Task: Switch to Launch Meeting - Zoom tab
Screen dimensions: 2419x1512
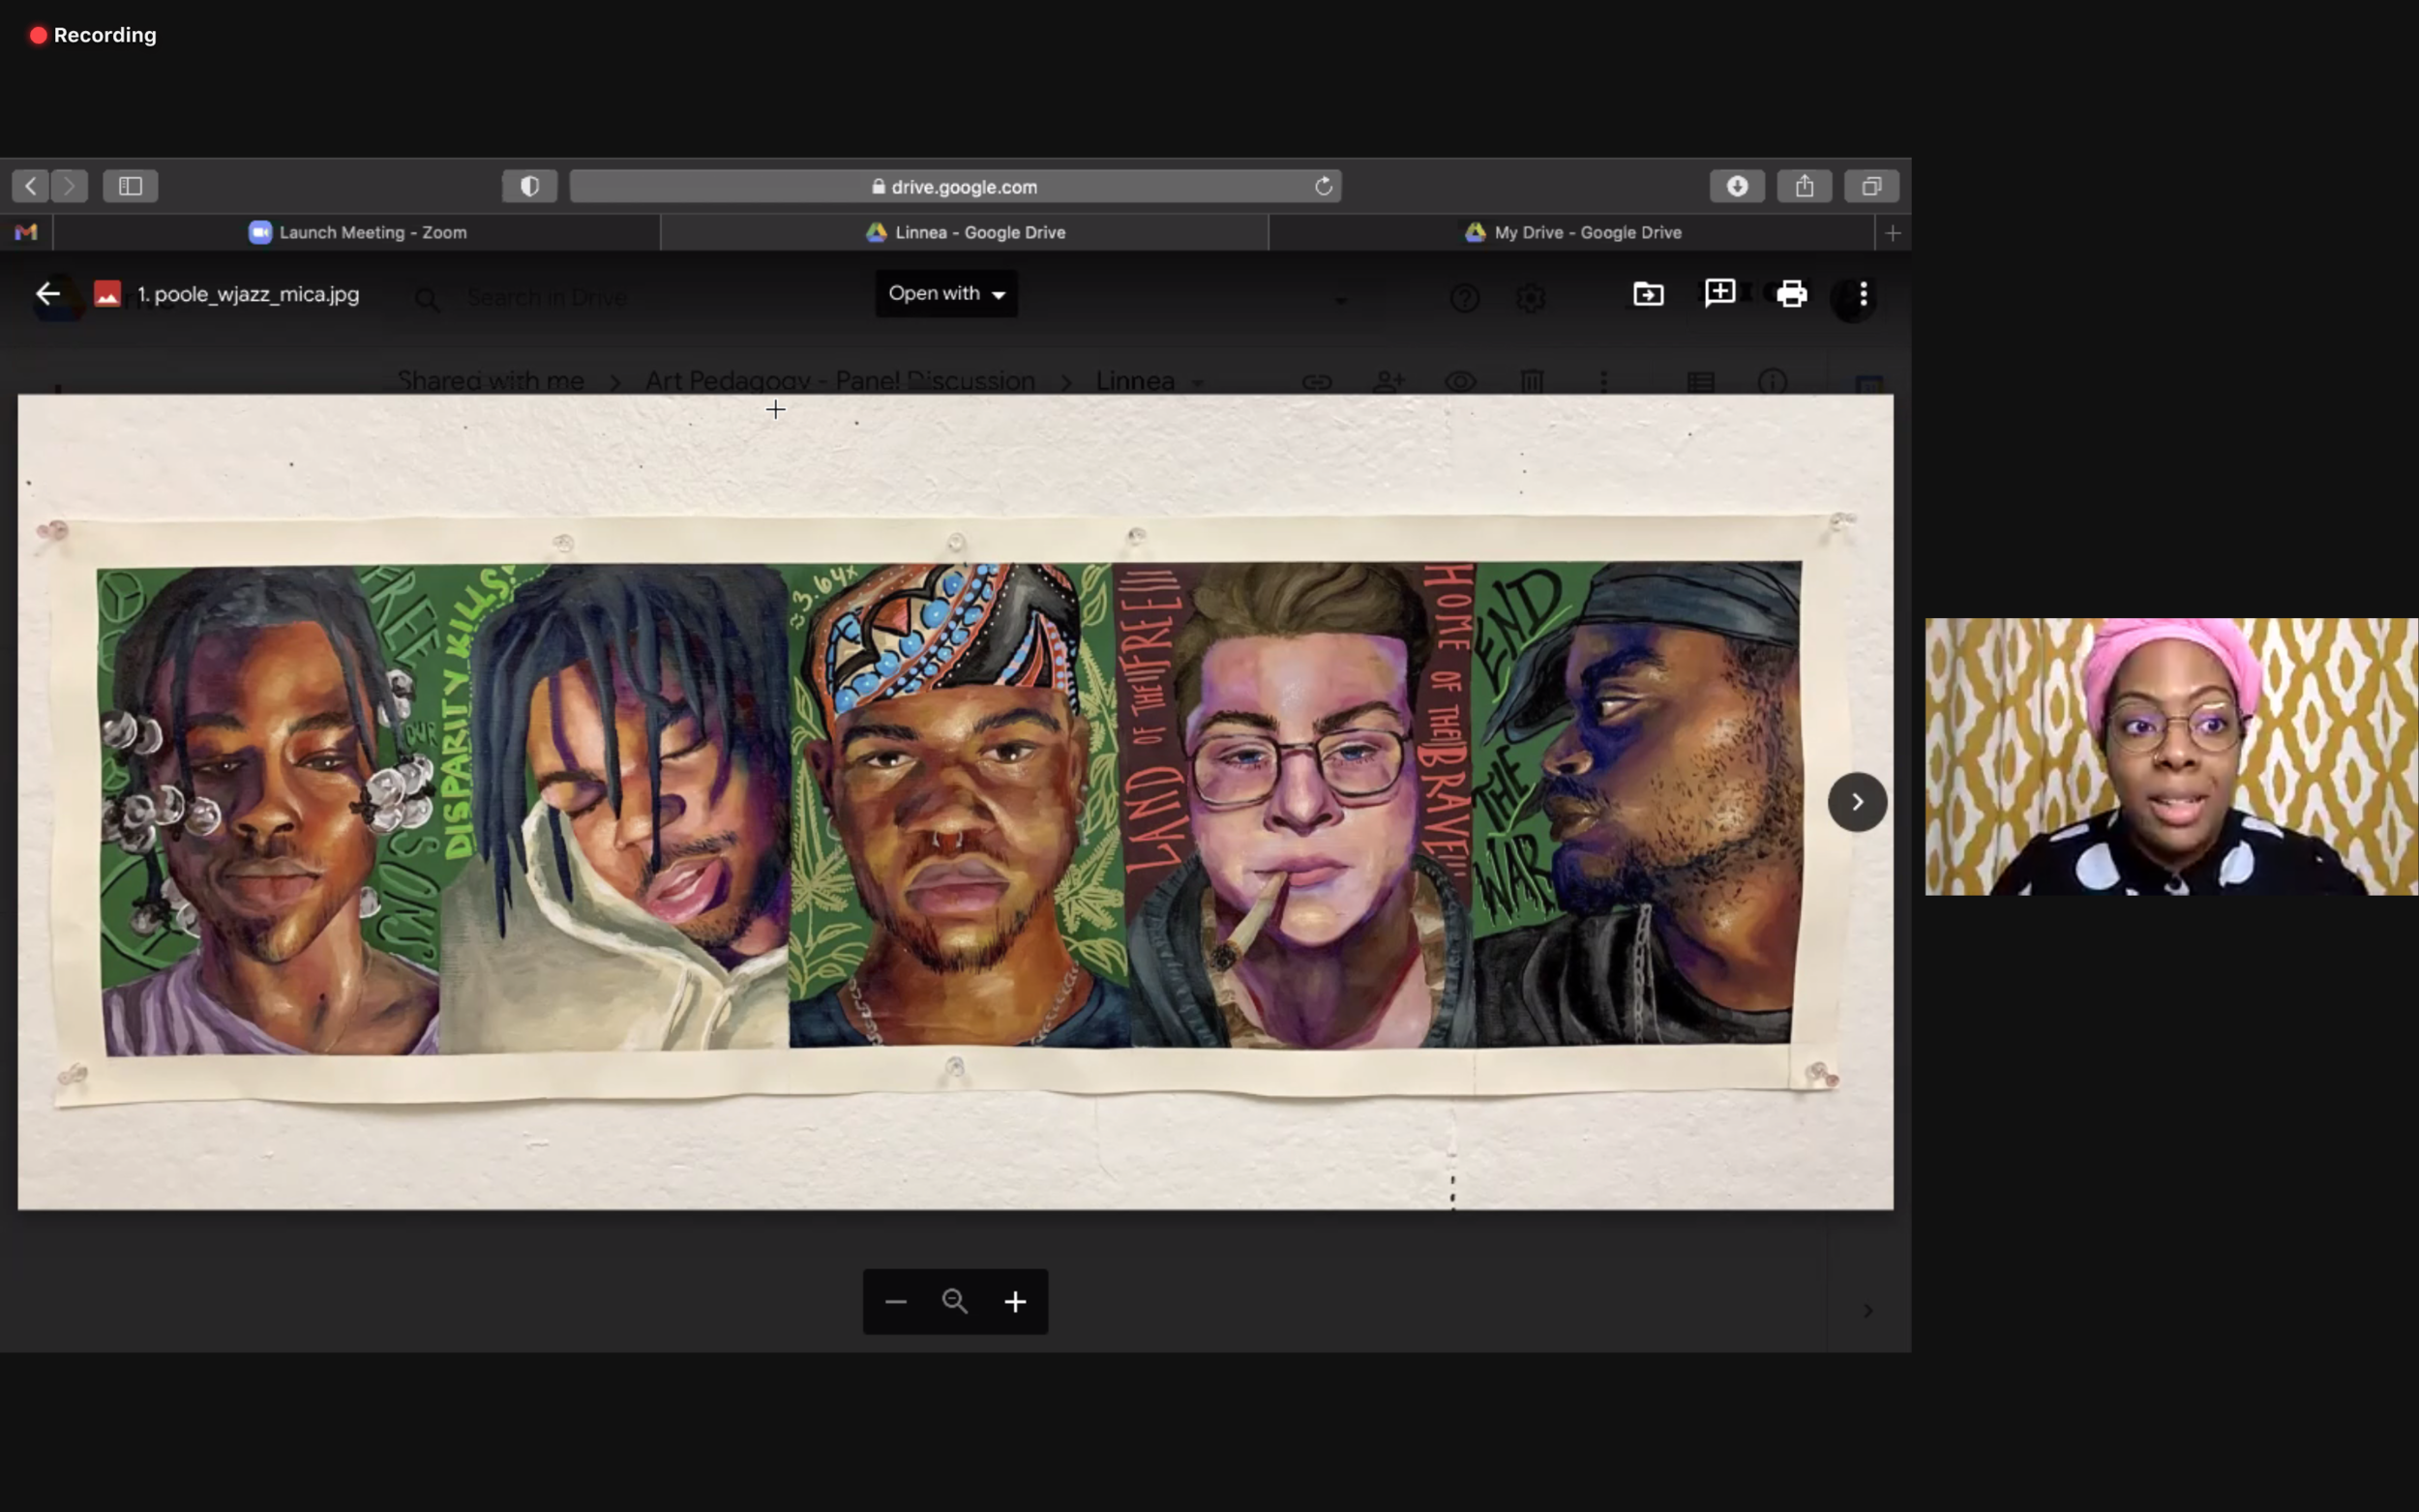Action: pyautogui.click(x=357, y=232)
